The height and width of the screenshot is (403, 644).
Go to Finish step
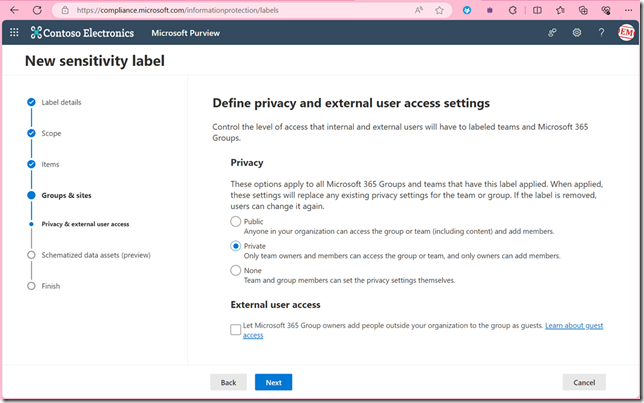pos(51,286)
